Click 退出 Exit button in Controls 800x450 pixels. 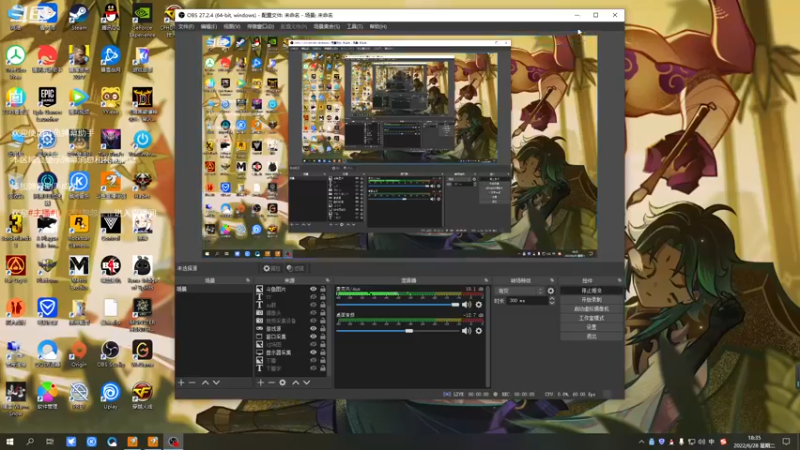[x=591, y=336]
